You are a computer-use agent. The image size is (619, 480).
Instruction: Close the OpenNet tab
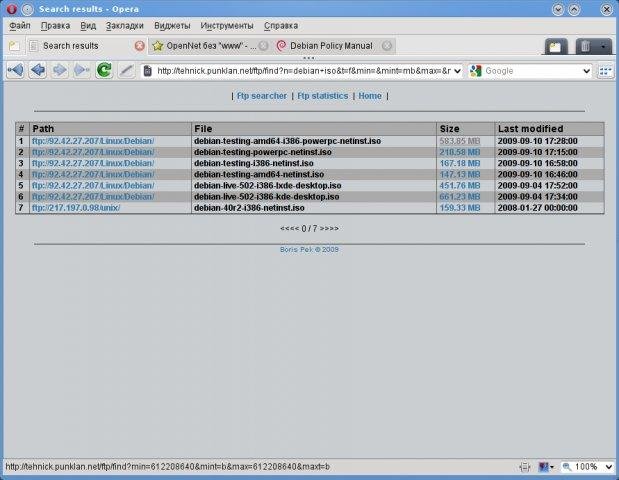264,46
